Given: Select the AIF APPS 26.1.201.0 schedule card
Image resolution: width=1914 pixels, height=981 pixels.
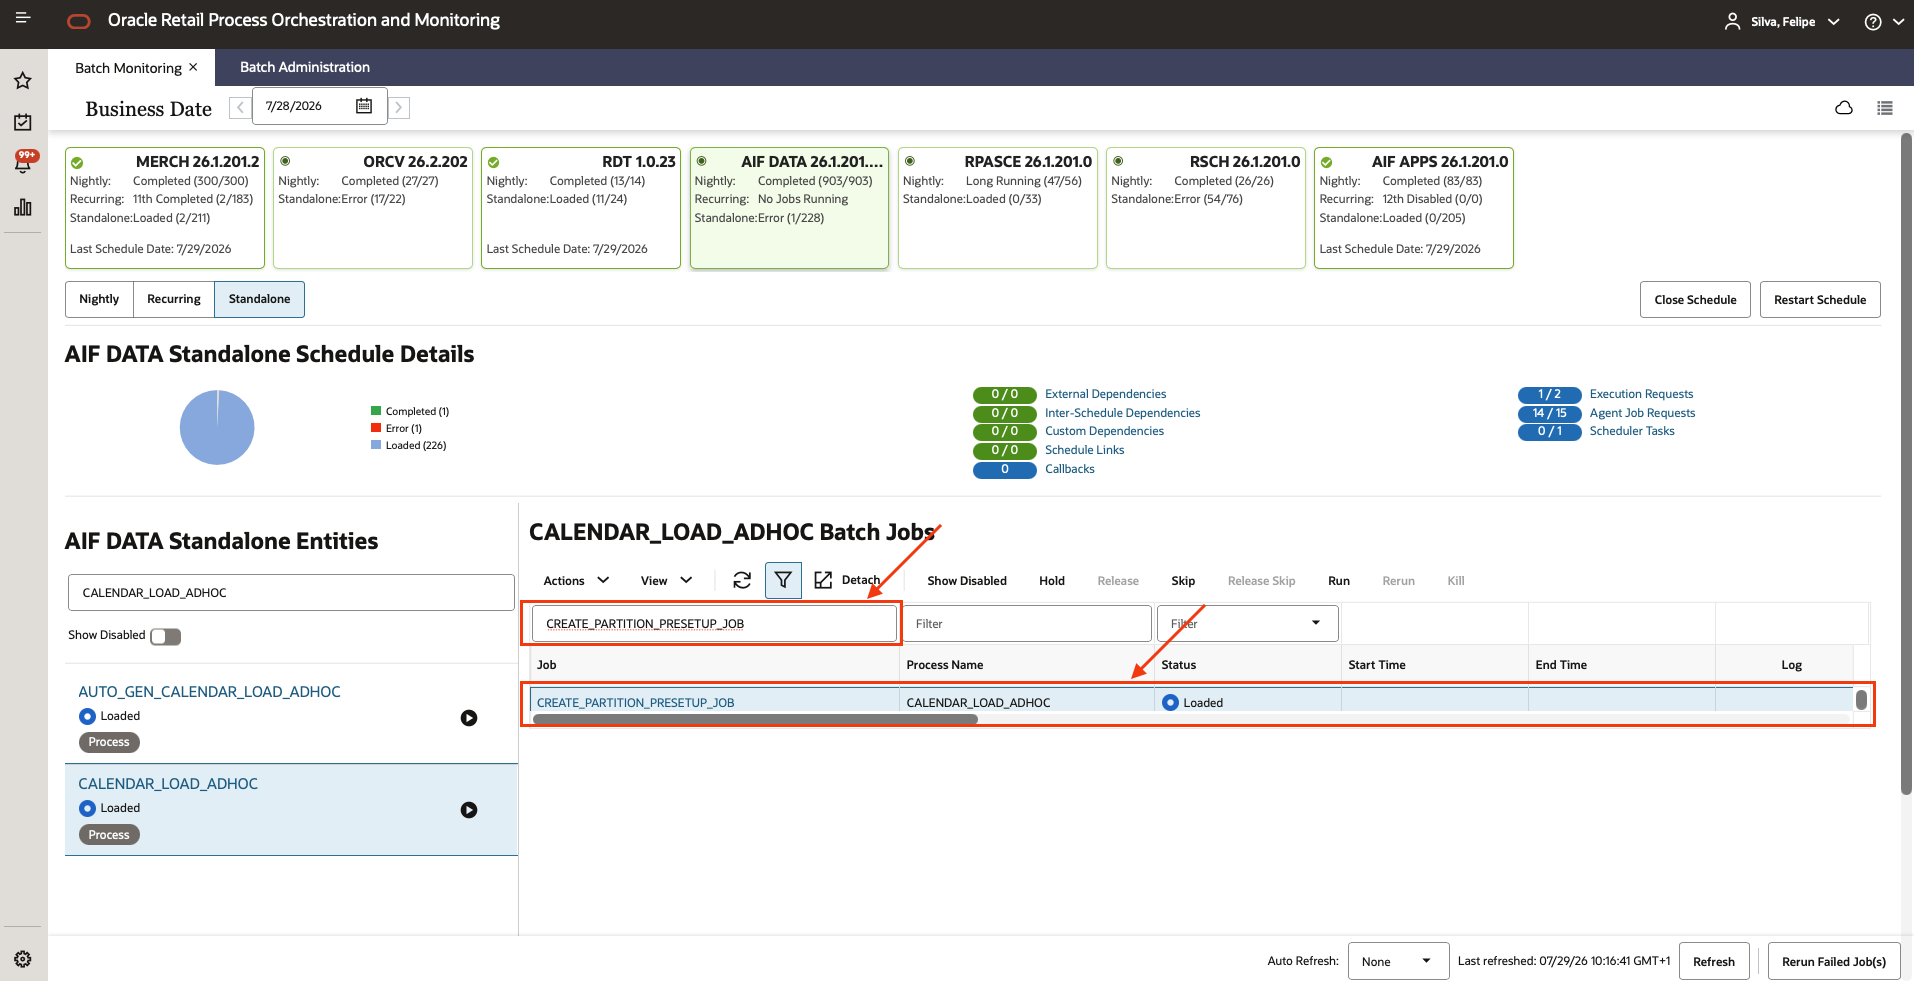Looking at the screenshot, I should (1414, 208).
